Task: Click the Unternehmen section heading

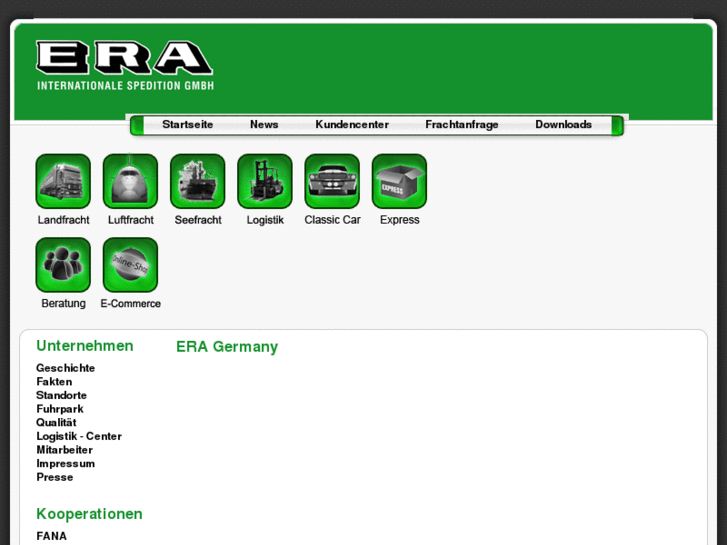Action: [x=85, y=346]
